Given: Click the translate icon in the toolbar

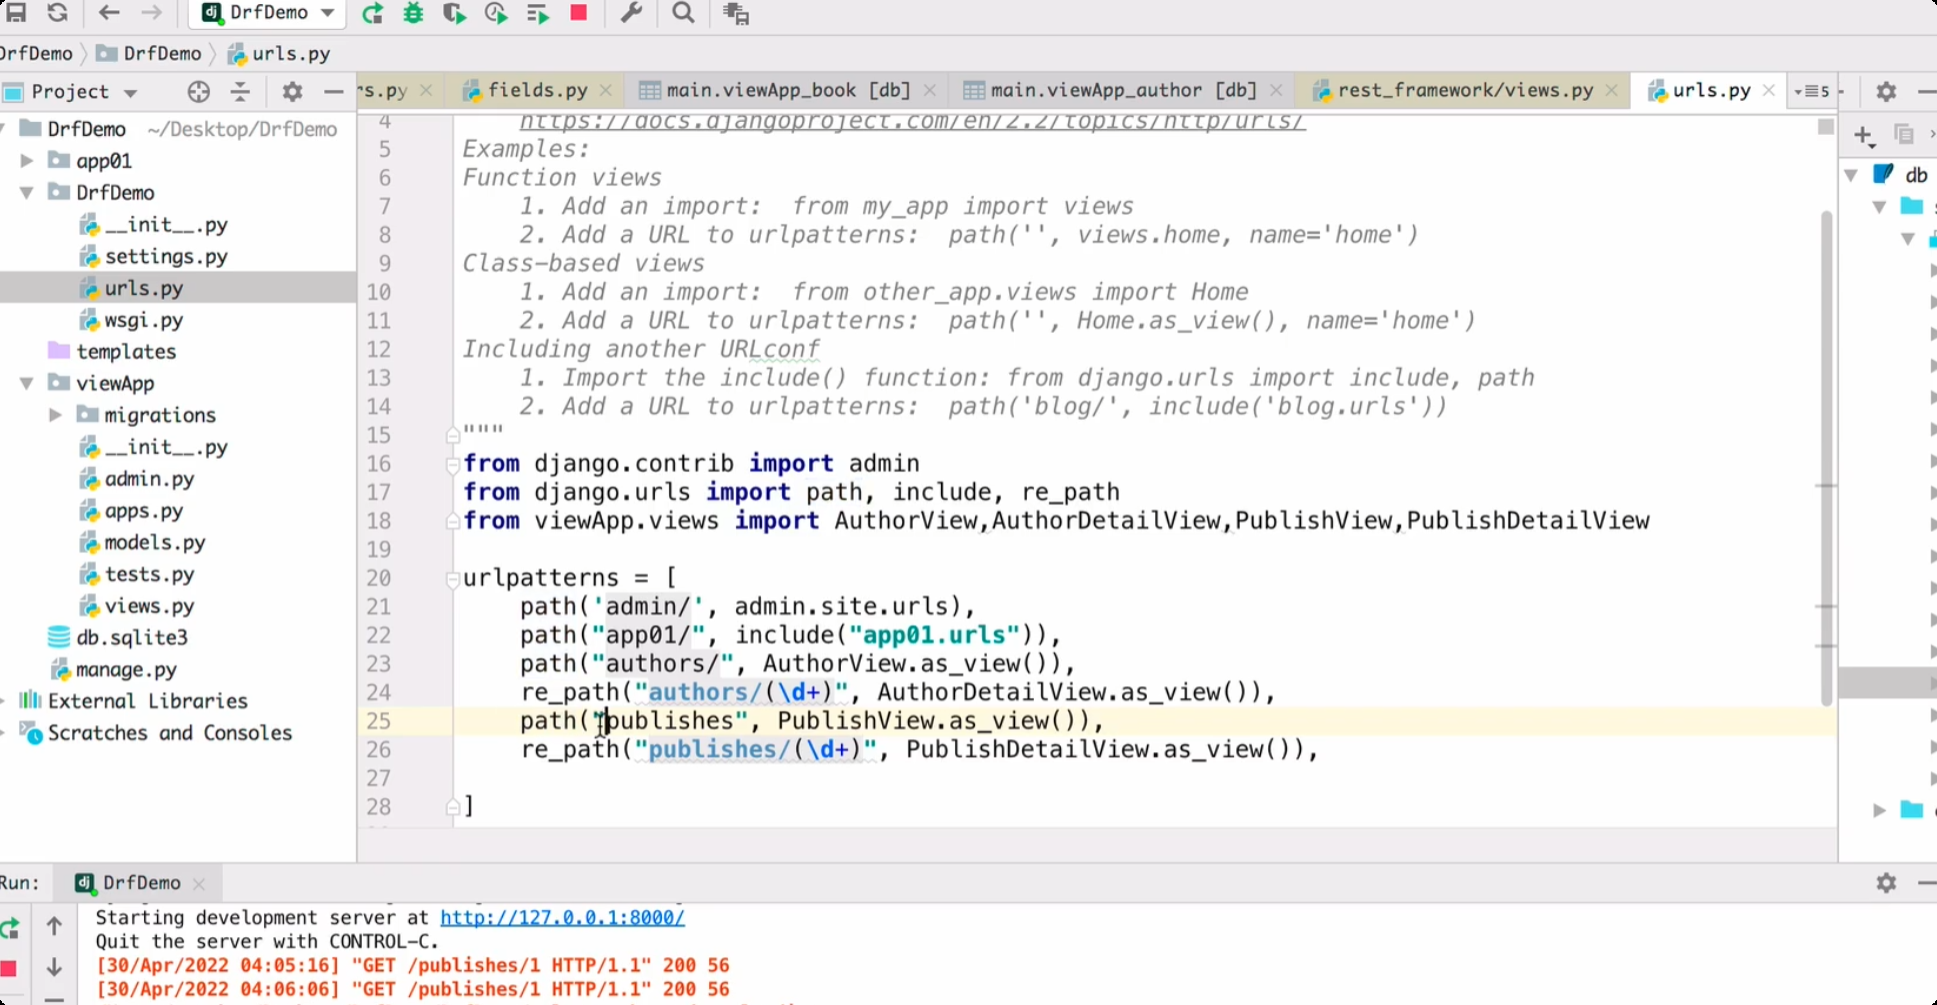Looking at the screenshot, I should 736,13.
